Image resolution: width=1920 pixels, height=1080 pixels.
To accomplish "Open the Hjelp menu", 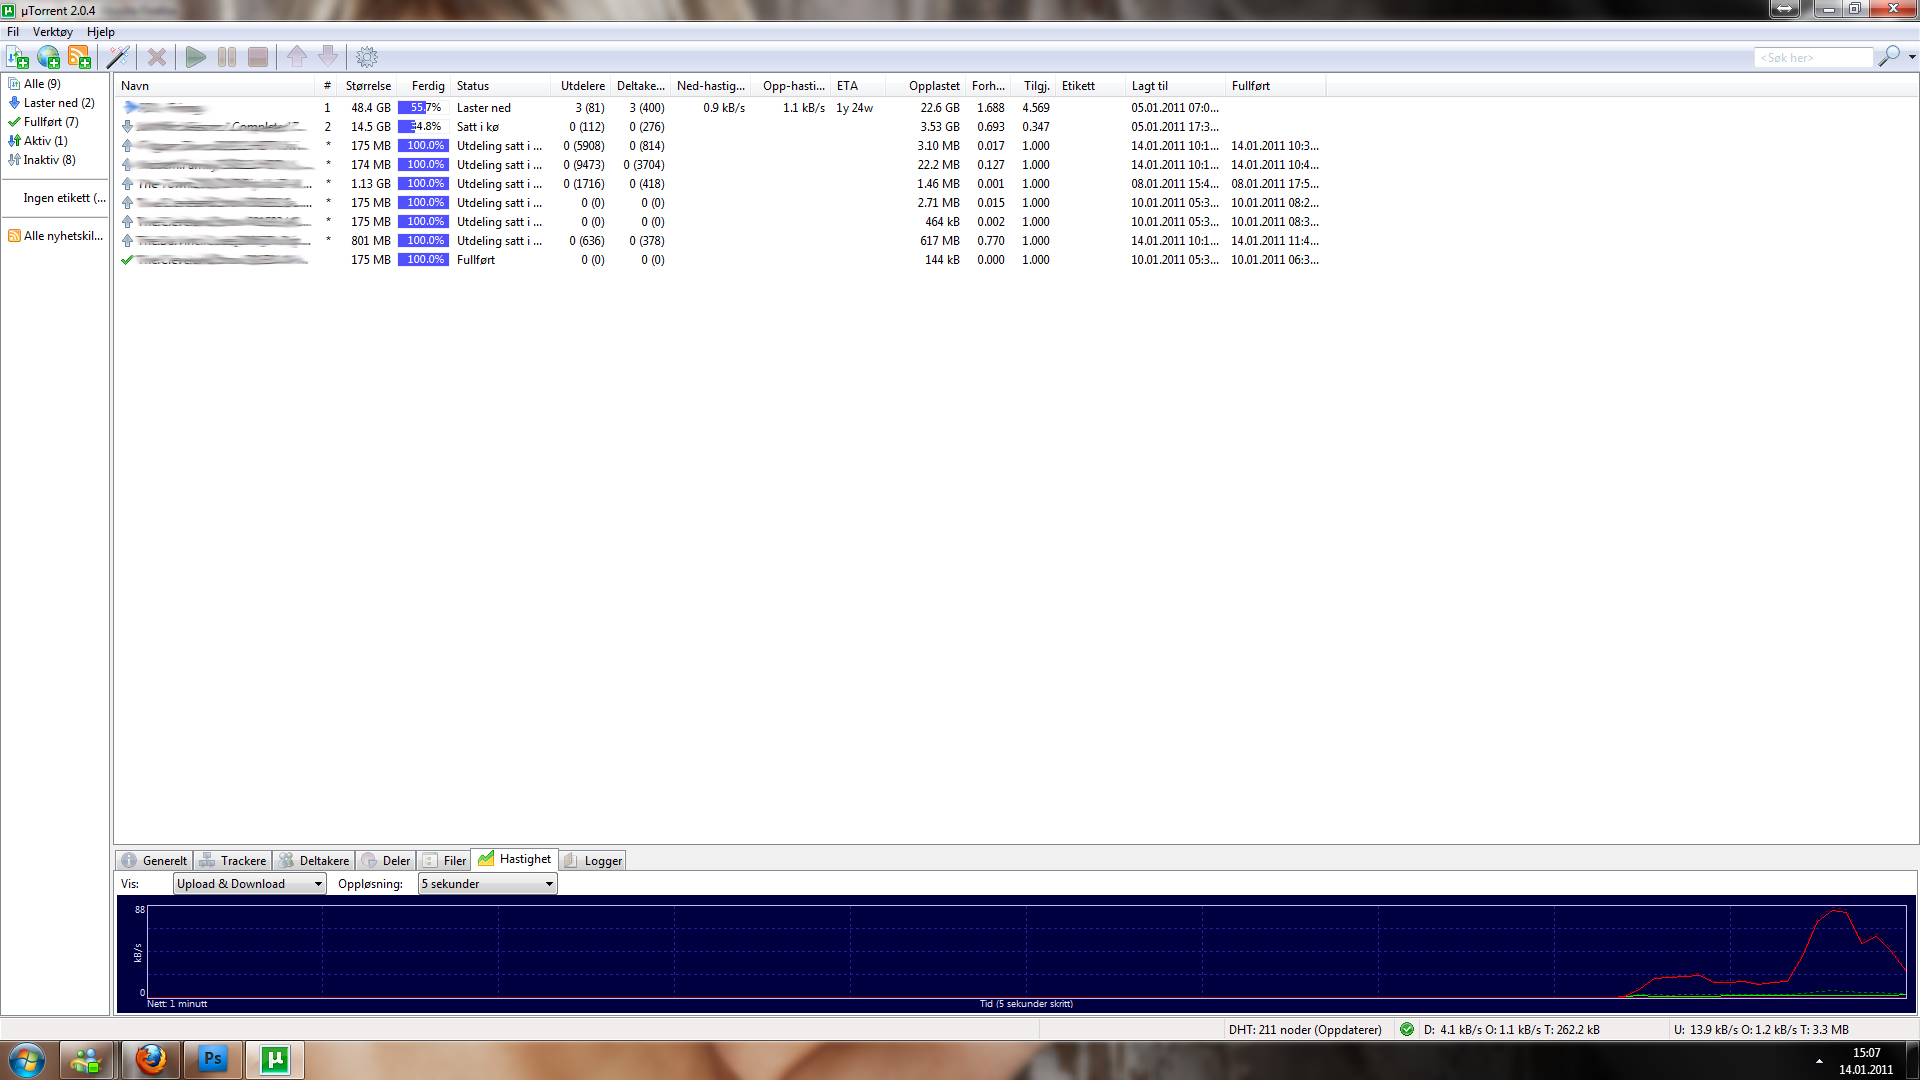I will 101,32.
